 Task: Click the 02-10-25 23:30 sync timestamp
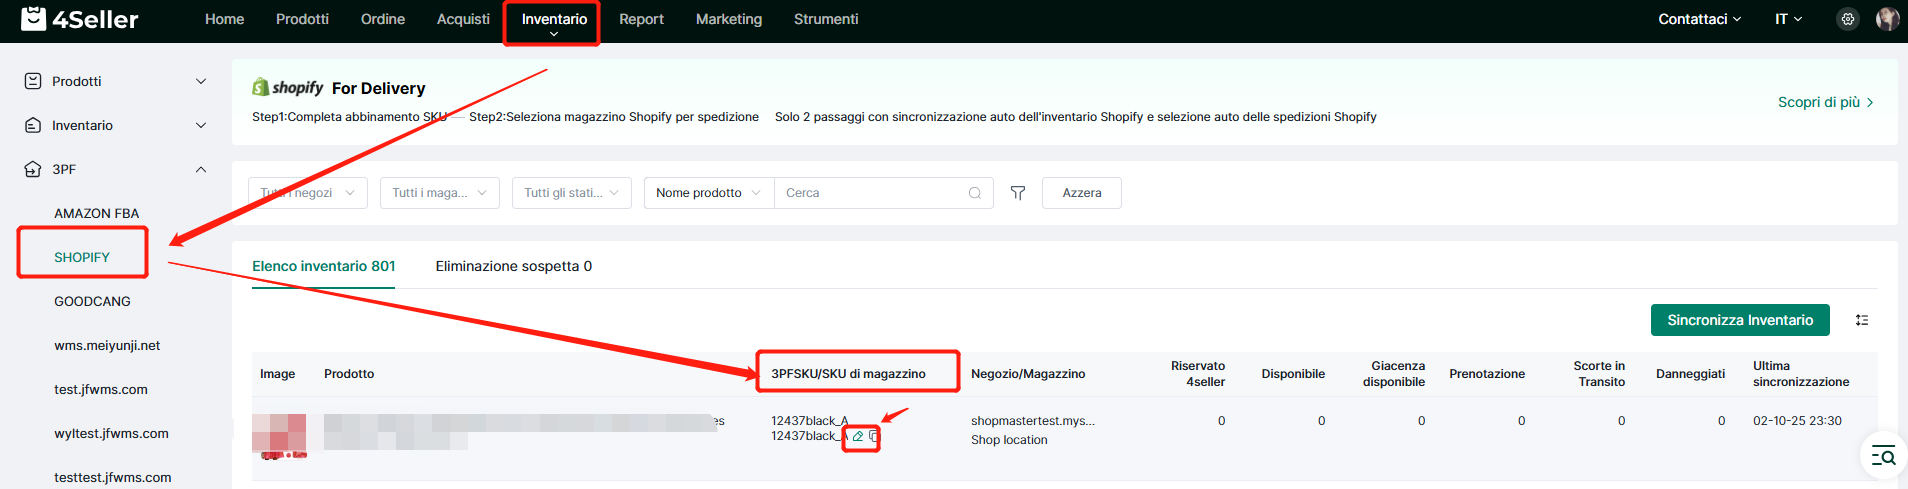pos(1797,421)
